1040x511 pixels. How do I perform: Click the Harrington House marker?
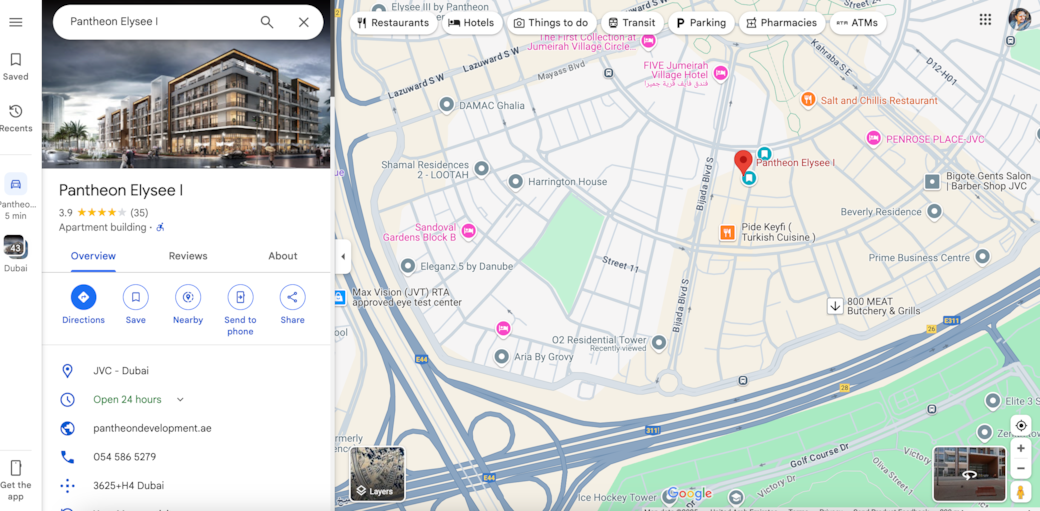pos(515,181)
